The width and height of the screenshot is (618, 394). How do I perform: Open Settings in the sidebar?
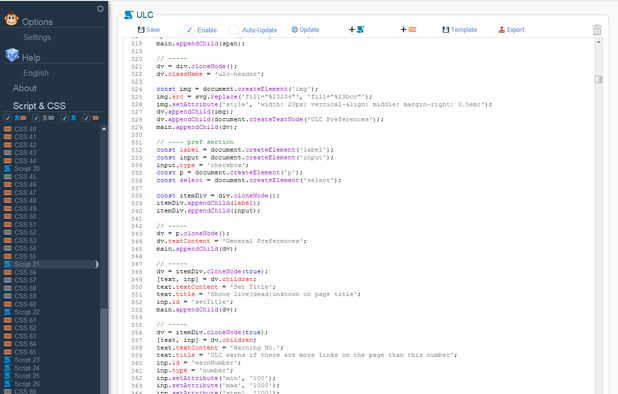click(37, 37)
